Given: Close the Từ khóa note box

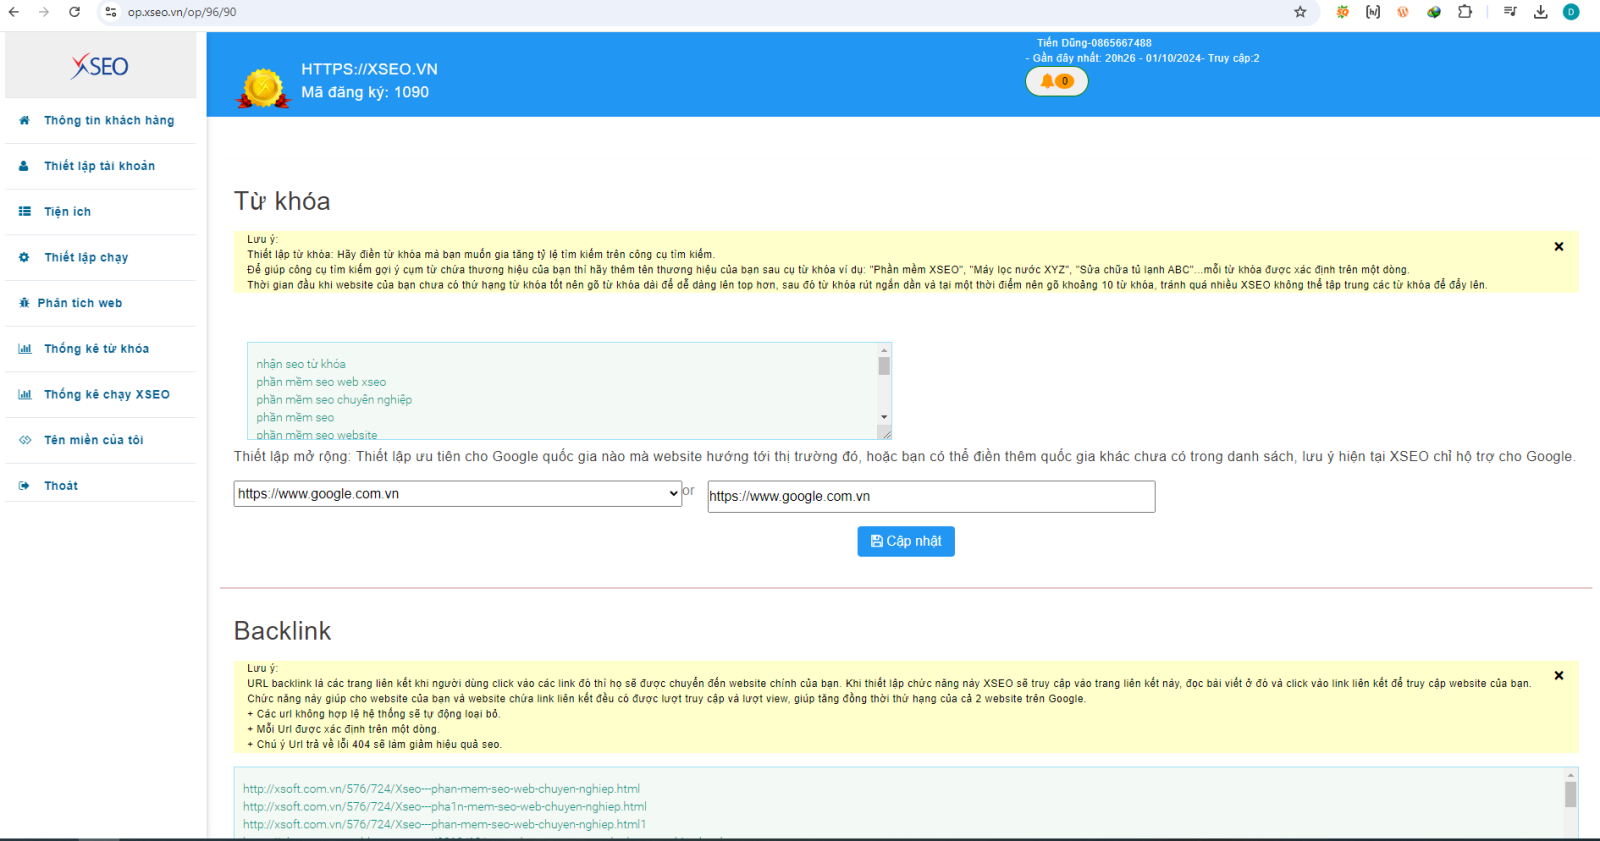Looking at the screenshot, I should pos(1558,246).
